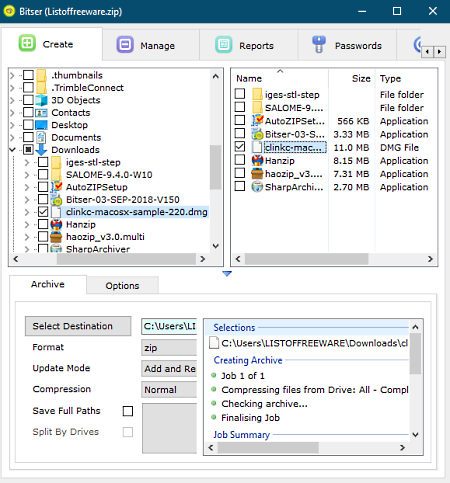
Task: Click the 3D Objects cube icon
Action: point(41,100)
